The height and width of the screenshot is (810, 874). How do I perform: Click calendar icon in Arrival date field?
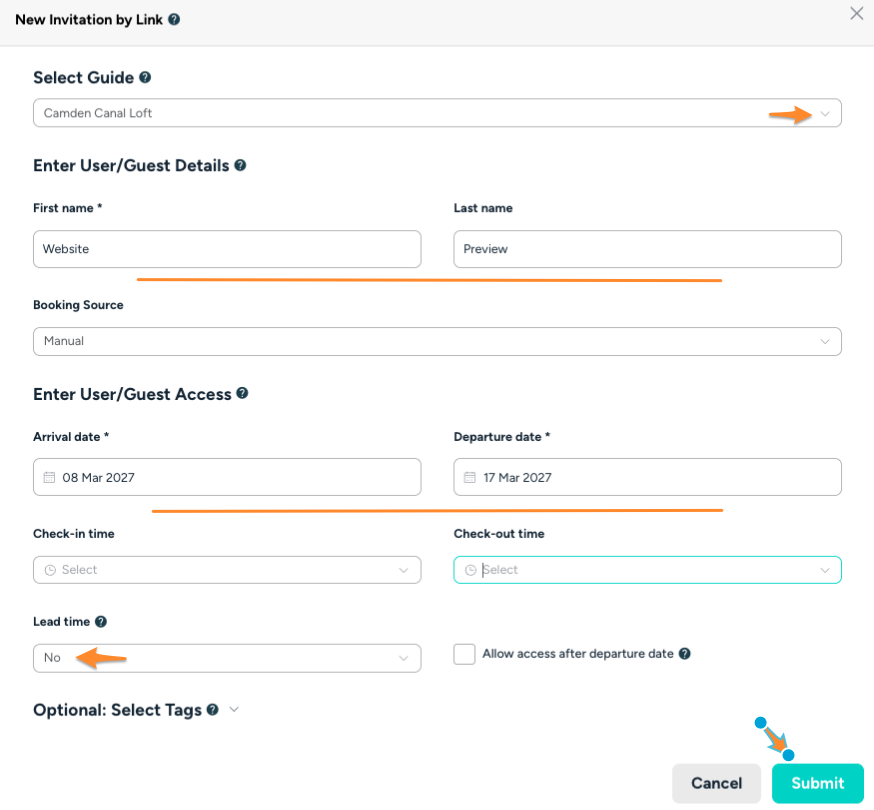(x=49, y=478)
